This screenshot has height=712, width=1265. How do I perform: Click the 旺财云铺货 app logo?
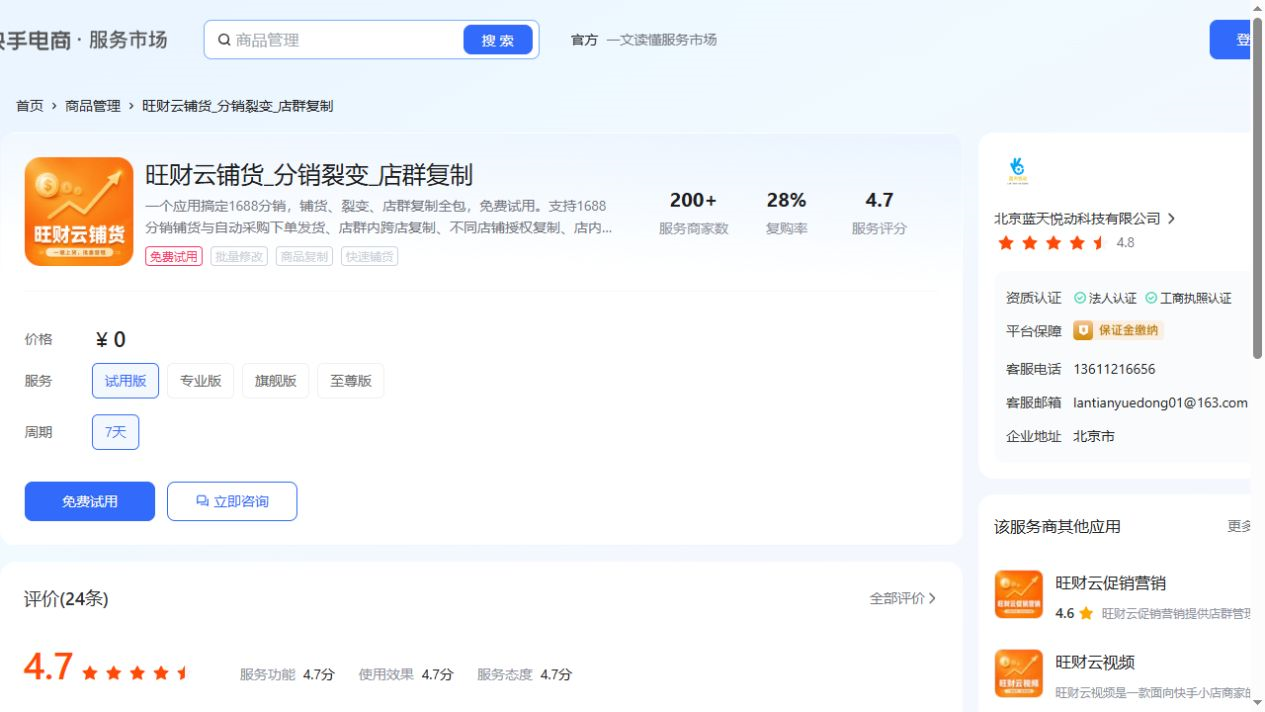tap(79, 211)
